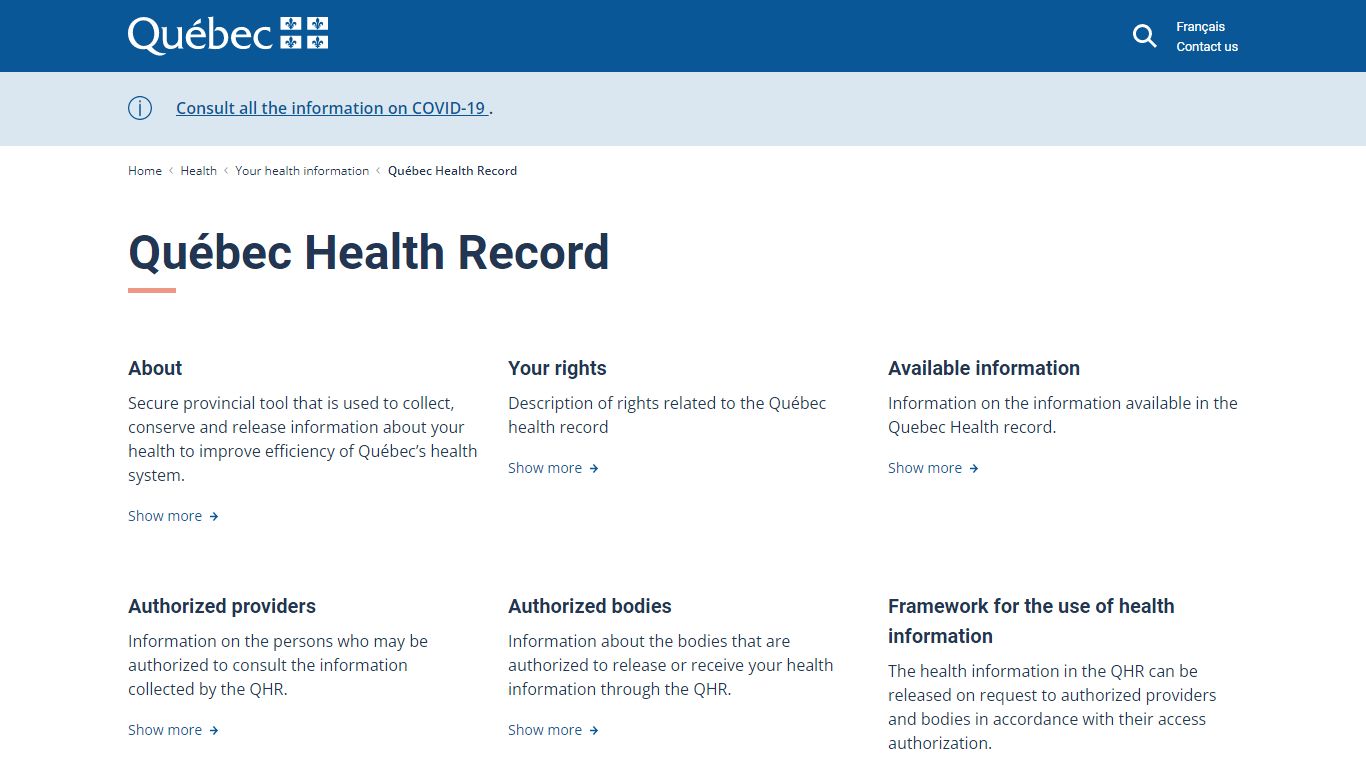Click the COVID-19 info circle icon
The height and width of the screenshot is (768, 1366).
[x=140, y=108]
